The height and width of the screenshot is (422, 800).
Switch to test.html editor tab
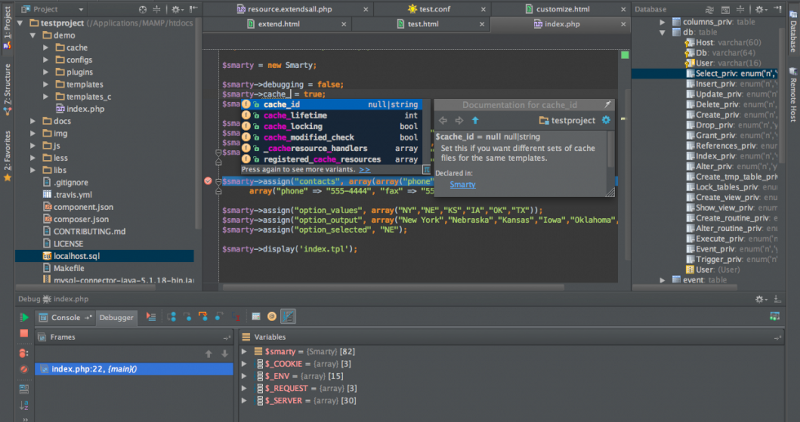(x=422, y=24)
